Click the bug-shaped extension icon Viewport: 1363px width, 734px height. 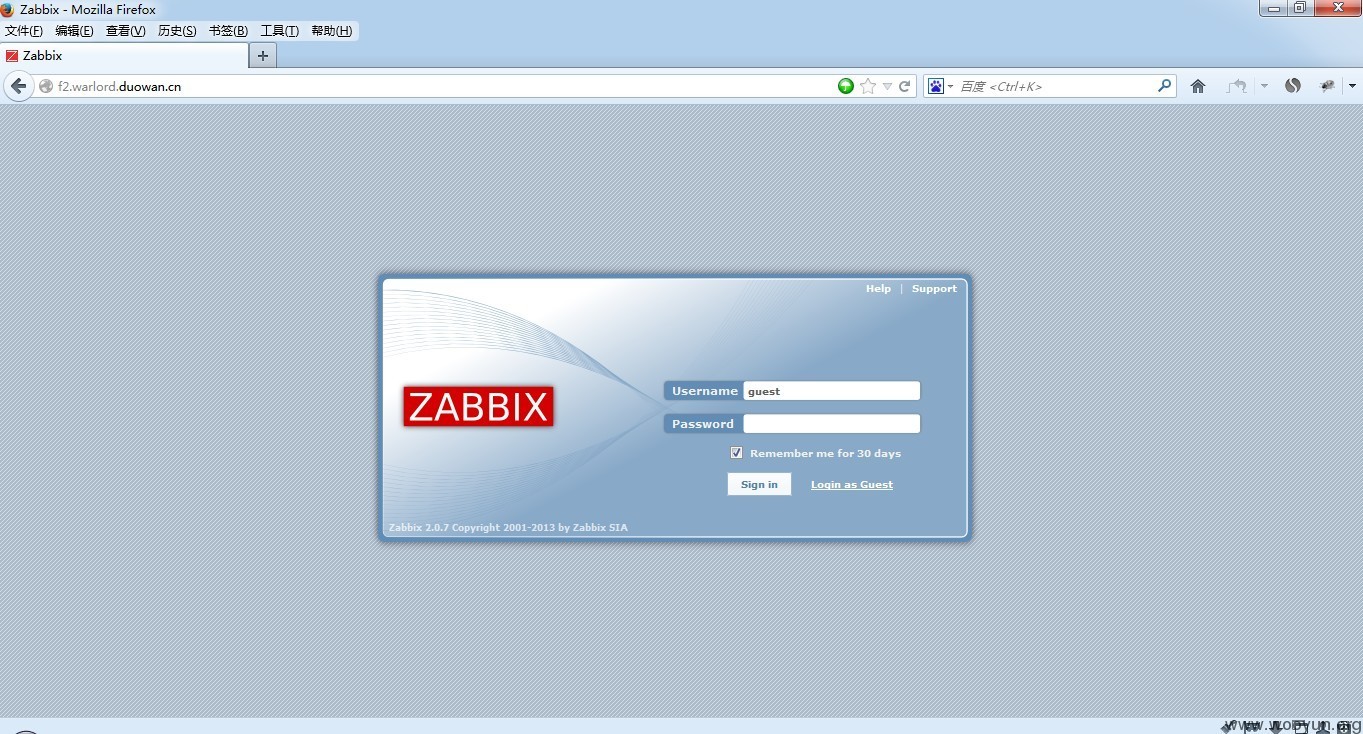(1328, 86)
